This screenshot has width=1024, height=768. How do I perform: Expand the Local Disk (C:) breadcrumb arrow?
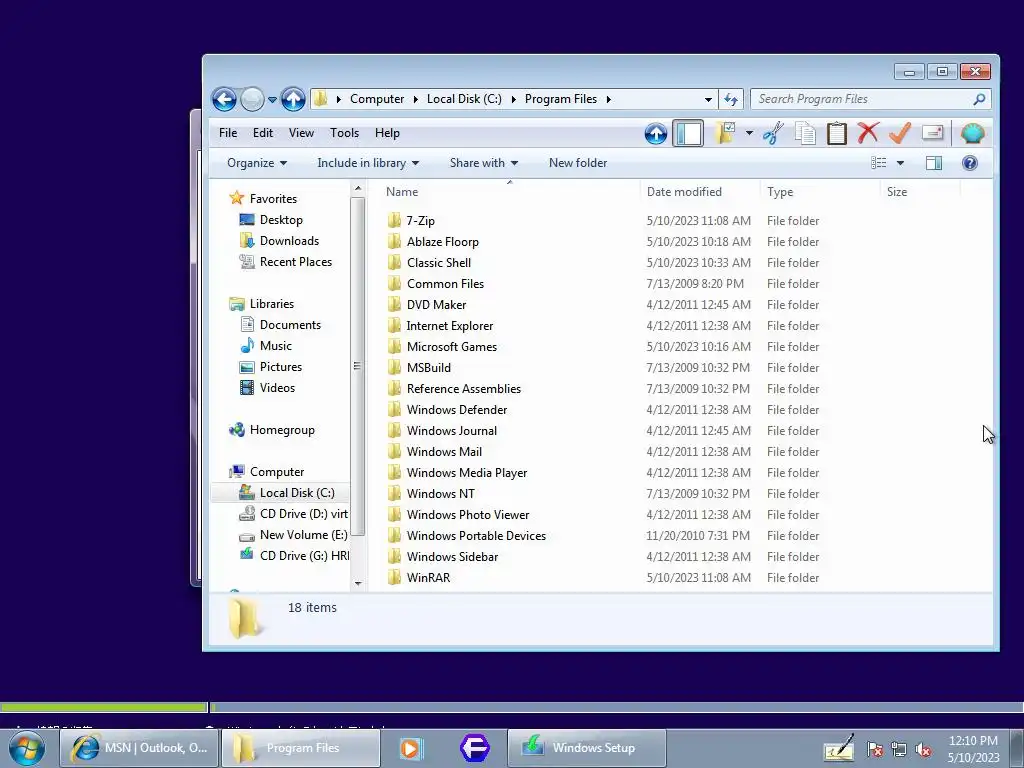pos(513,99)
